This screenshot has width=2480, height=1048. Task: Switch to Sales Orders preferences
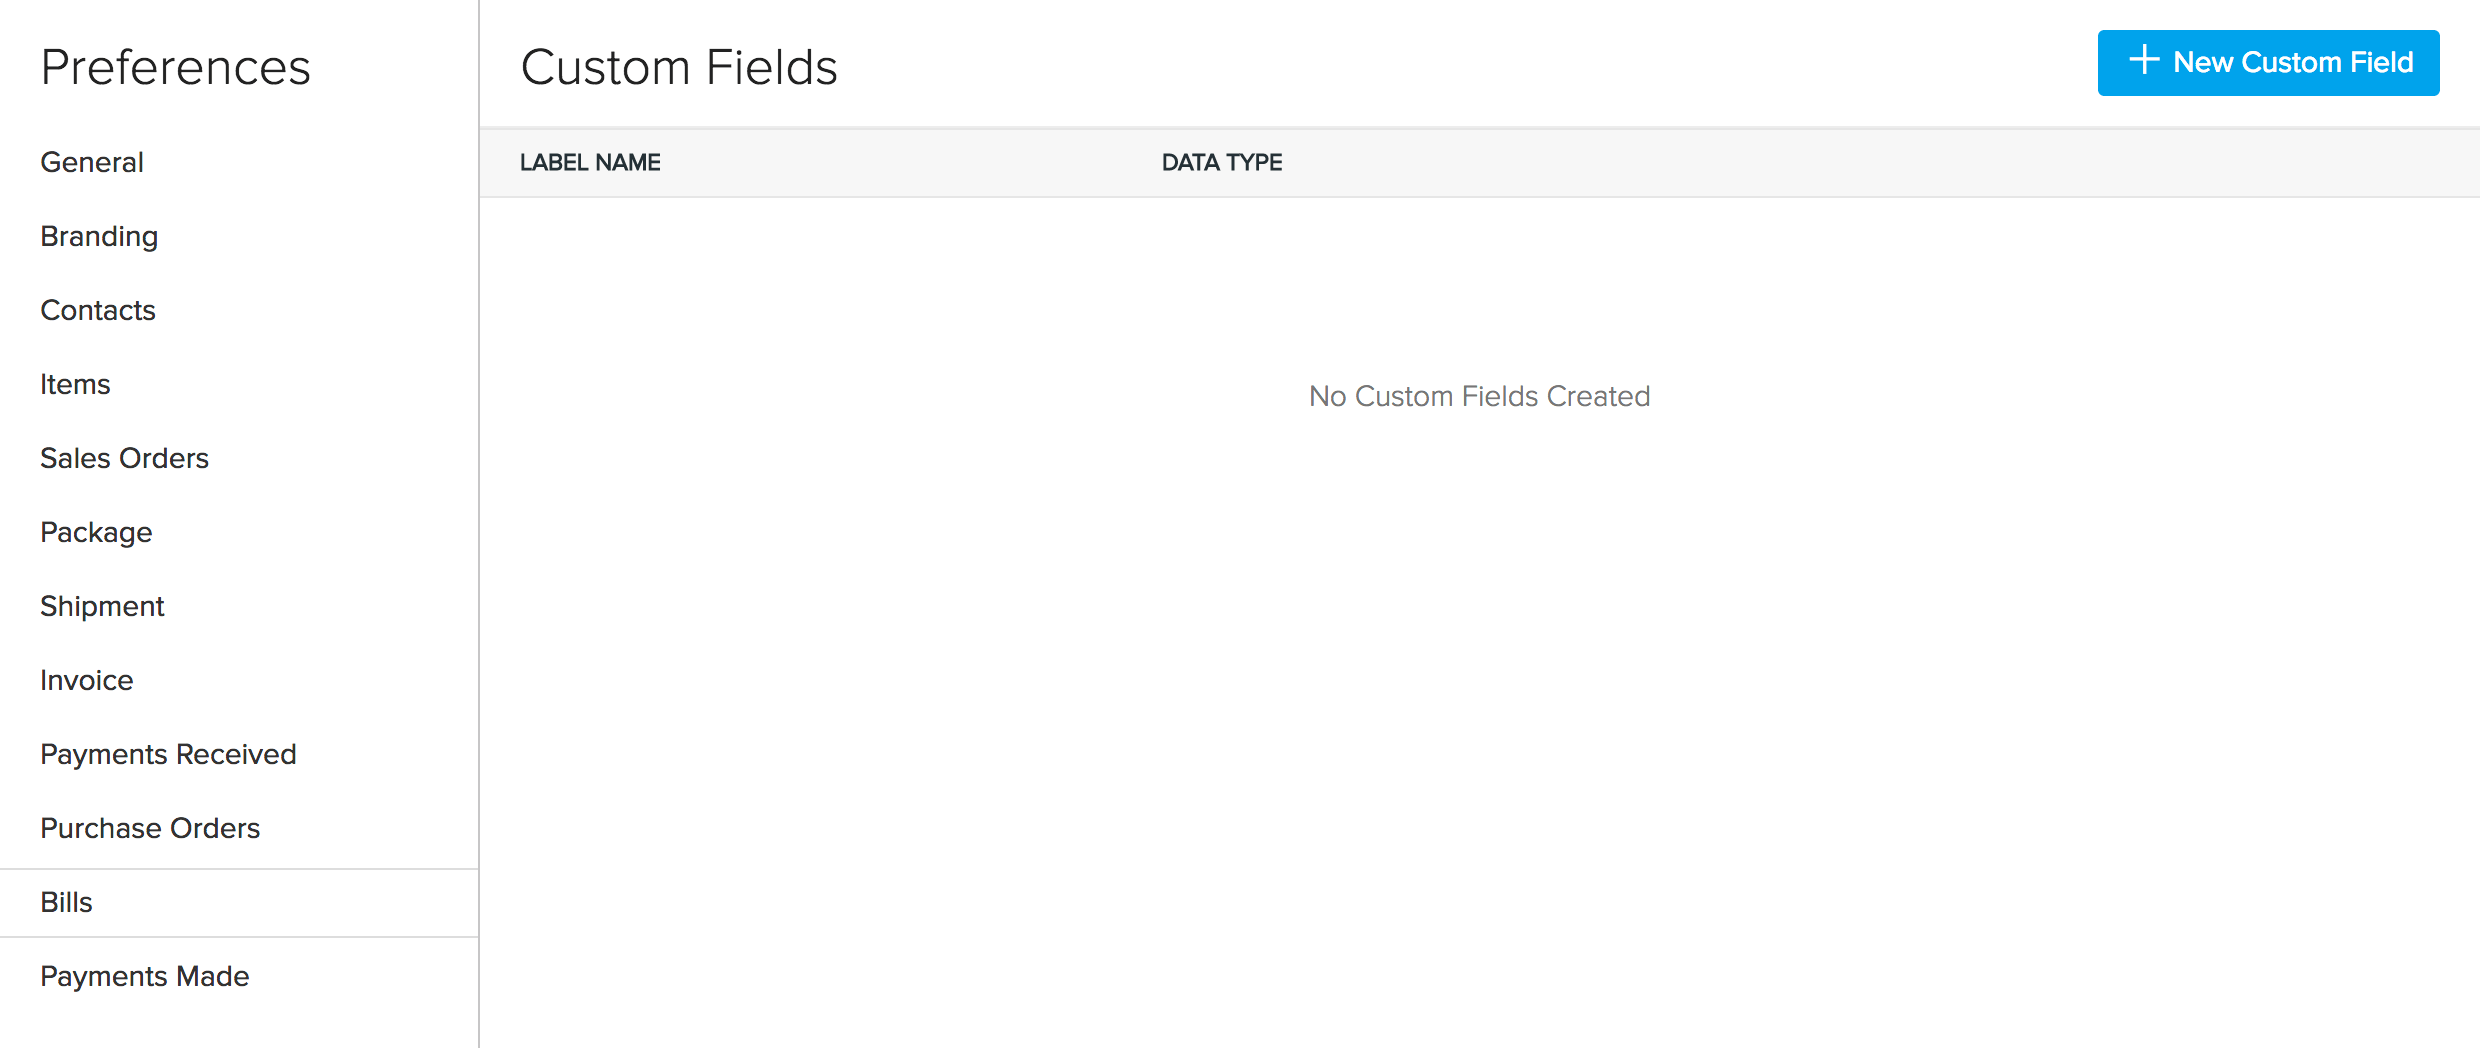(124, 458)
